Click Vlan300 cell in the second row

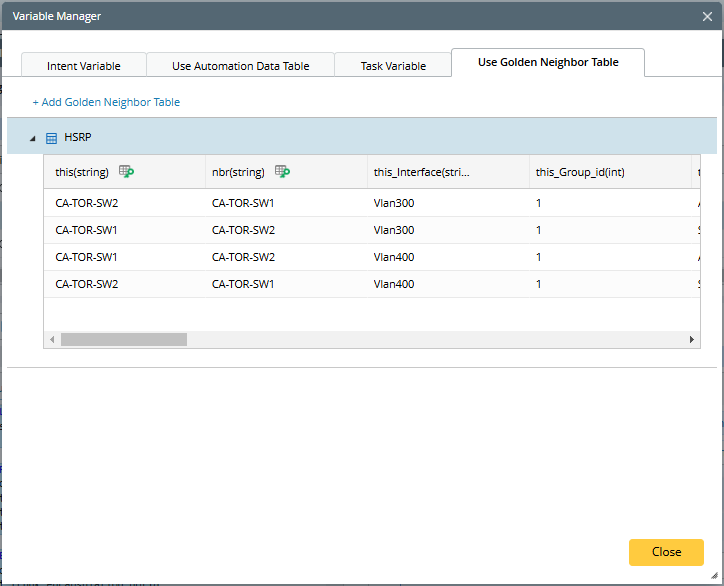click(x=394, y=230)
